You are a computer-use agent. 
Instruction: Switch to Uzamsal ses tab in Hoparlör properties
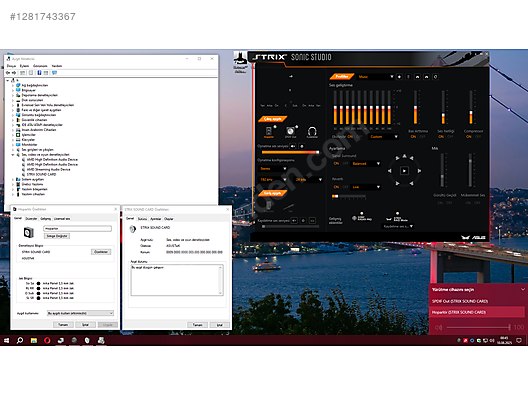point(62,219)
